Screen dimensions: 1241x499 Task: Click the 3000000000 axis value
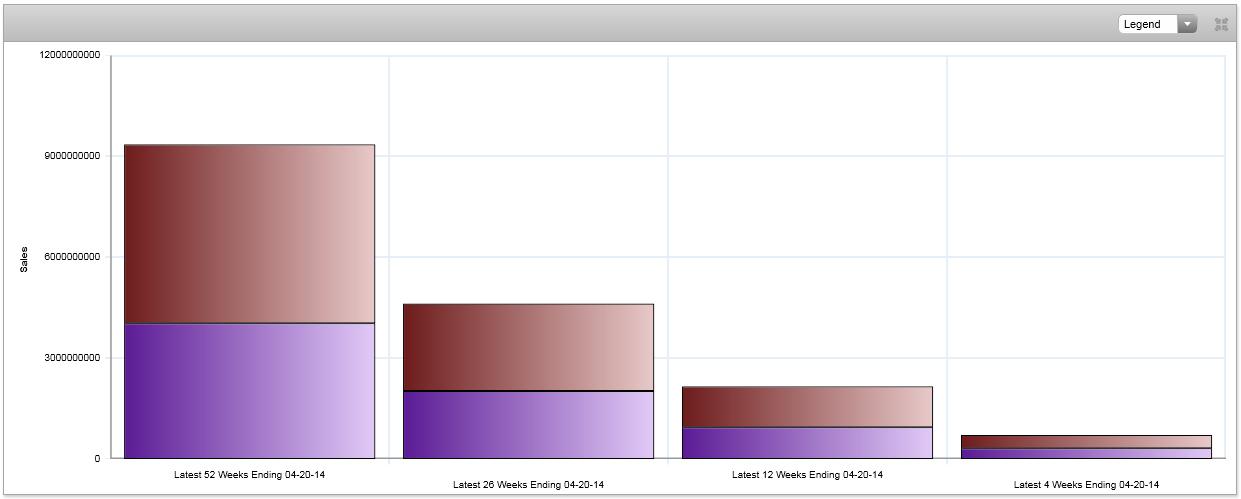pyautogui.click(x=72, y=358)
